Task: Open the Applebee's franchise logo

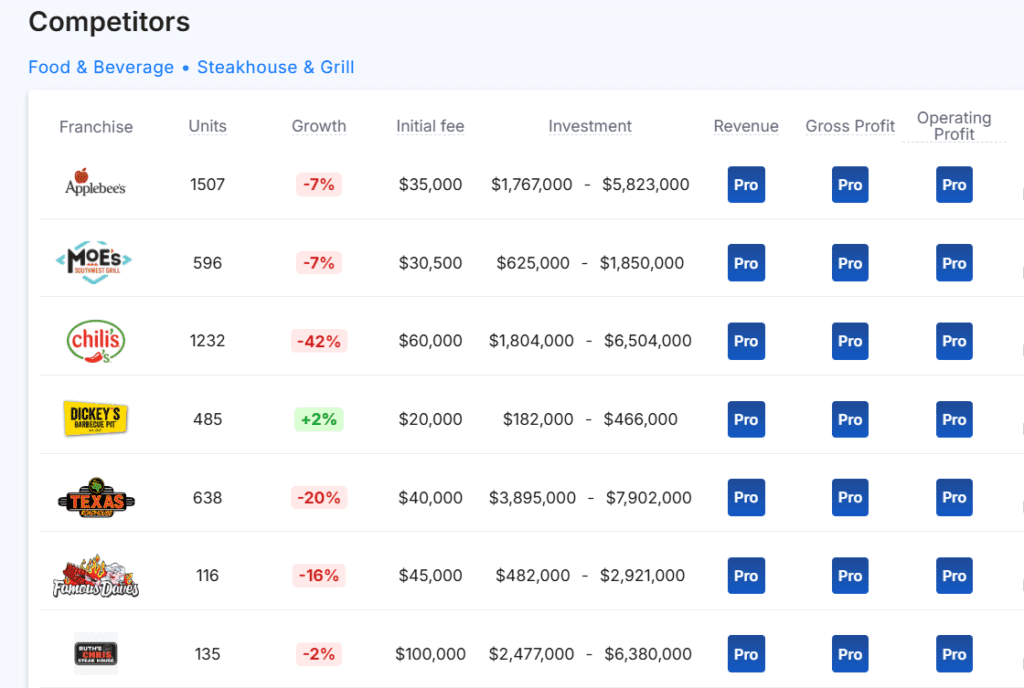Action: (x=95, y=183)
